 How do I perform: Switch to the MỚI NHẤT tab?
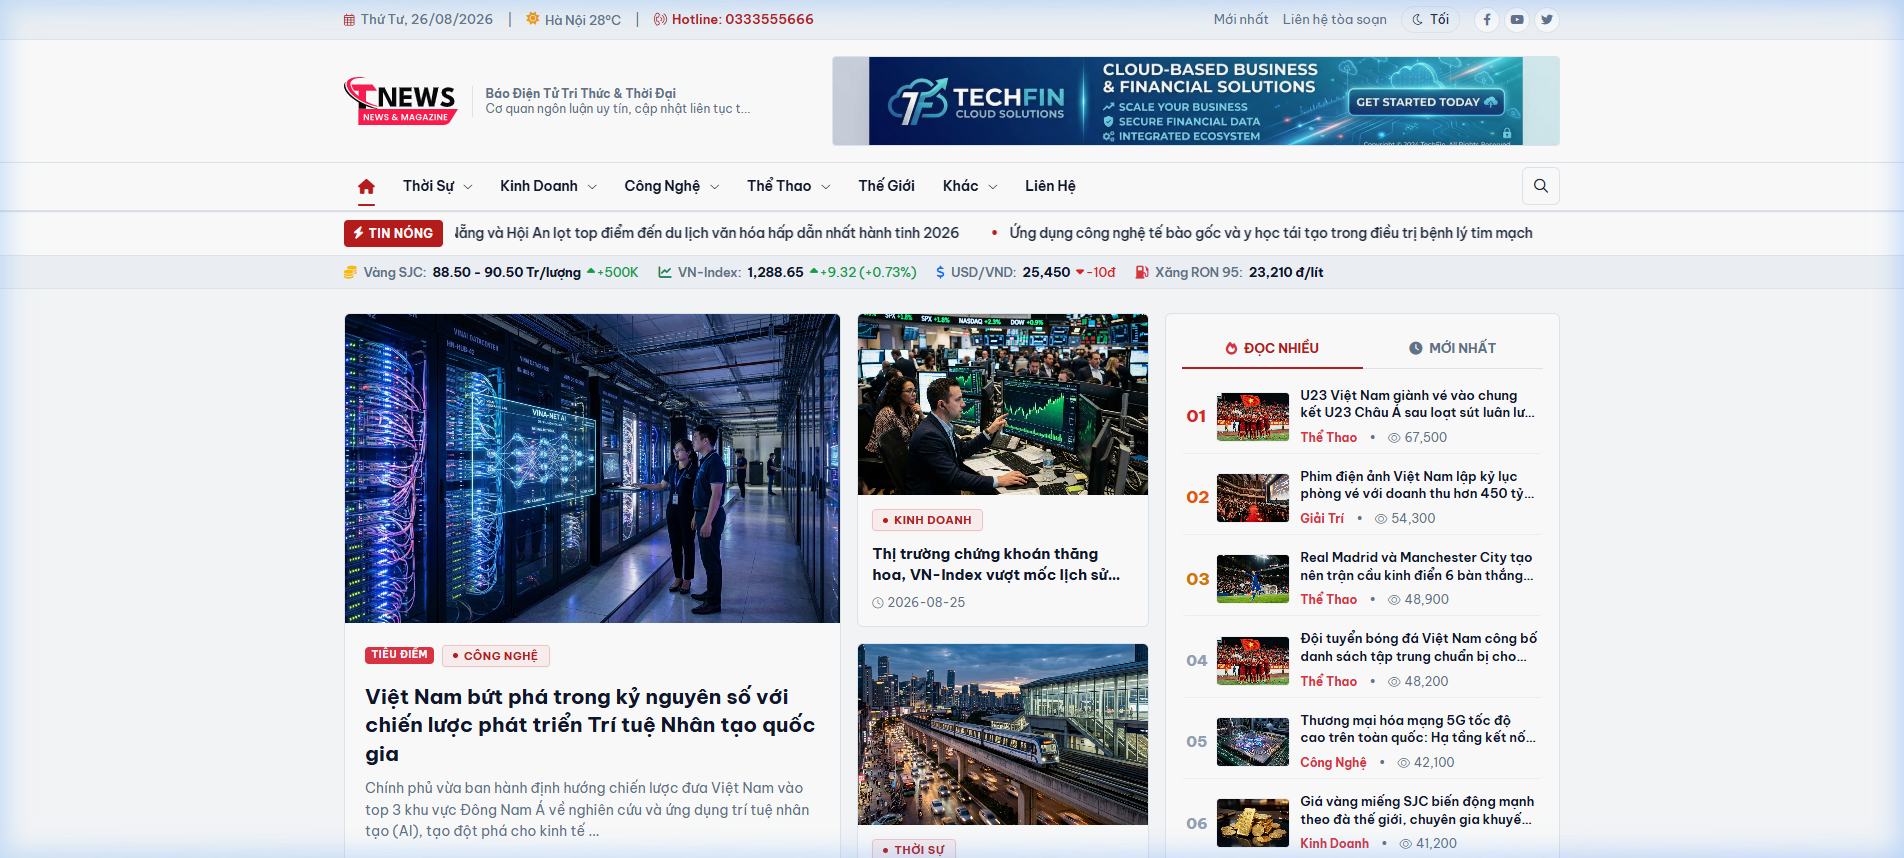(1452, 348)
